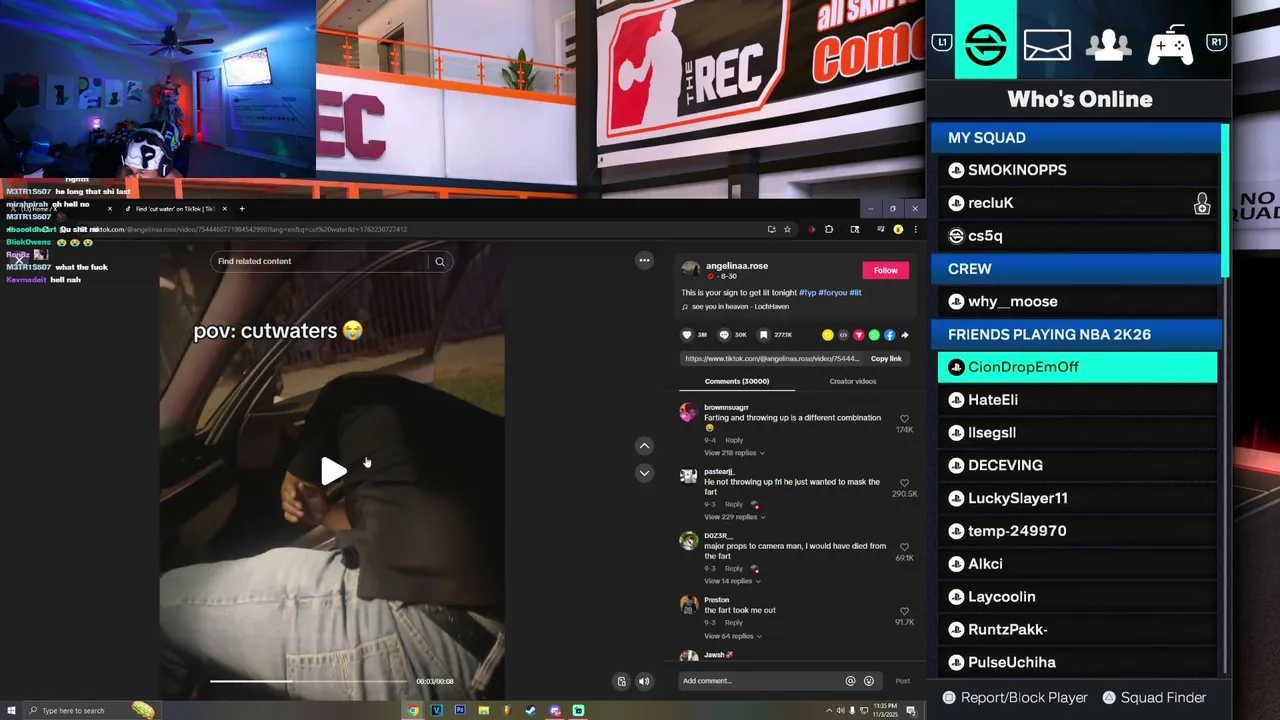Play the paused TikTok video
The image size is (1280, 720).
333,471
